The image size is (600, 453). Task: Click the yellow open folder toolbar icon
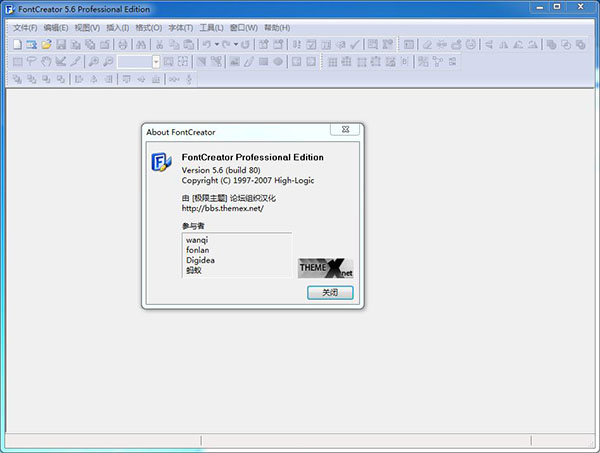(46, 44)
